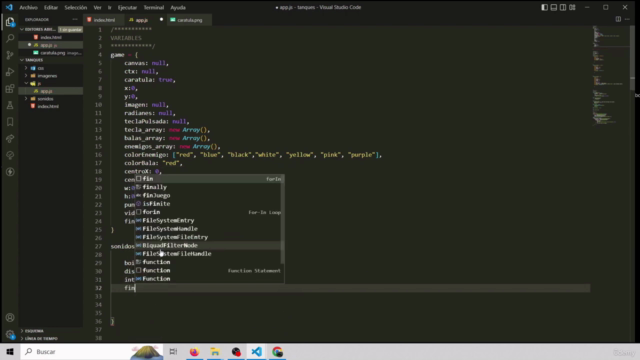This screenshot has height=360, width=640.
Task: Split the editor to the right
Action: click(x=618, y=19)
